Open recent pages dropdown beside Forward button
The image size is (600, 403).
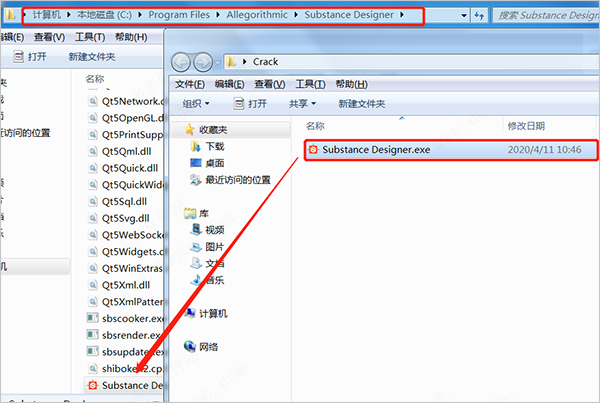(x=217, y=62)
